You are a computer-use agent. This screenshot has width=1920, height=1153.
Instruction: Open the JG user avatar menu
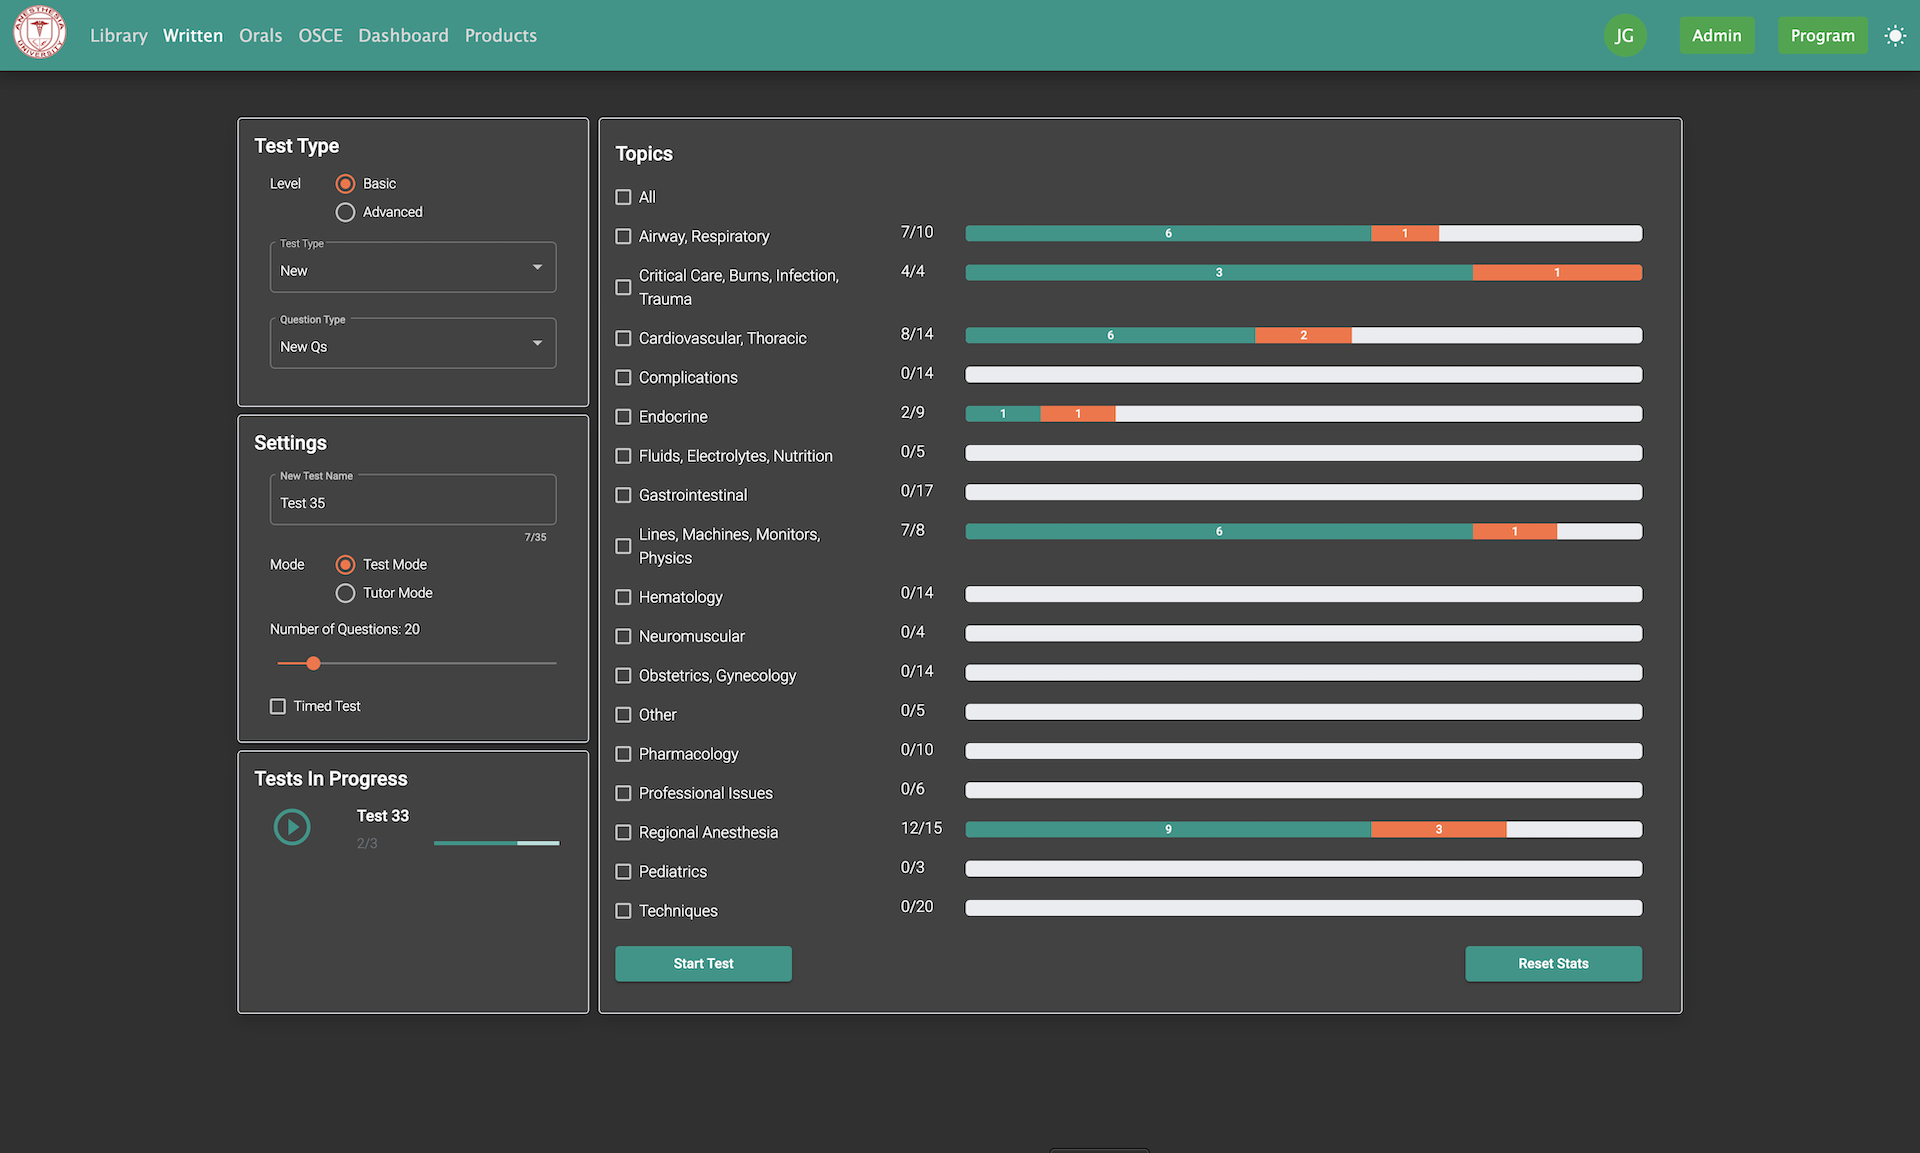1624,36
